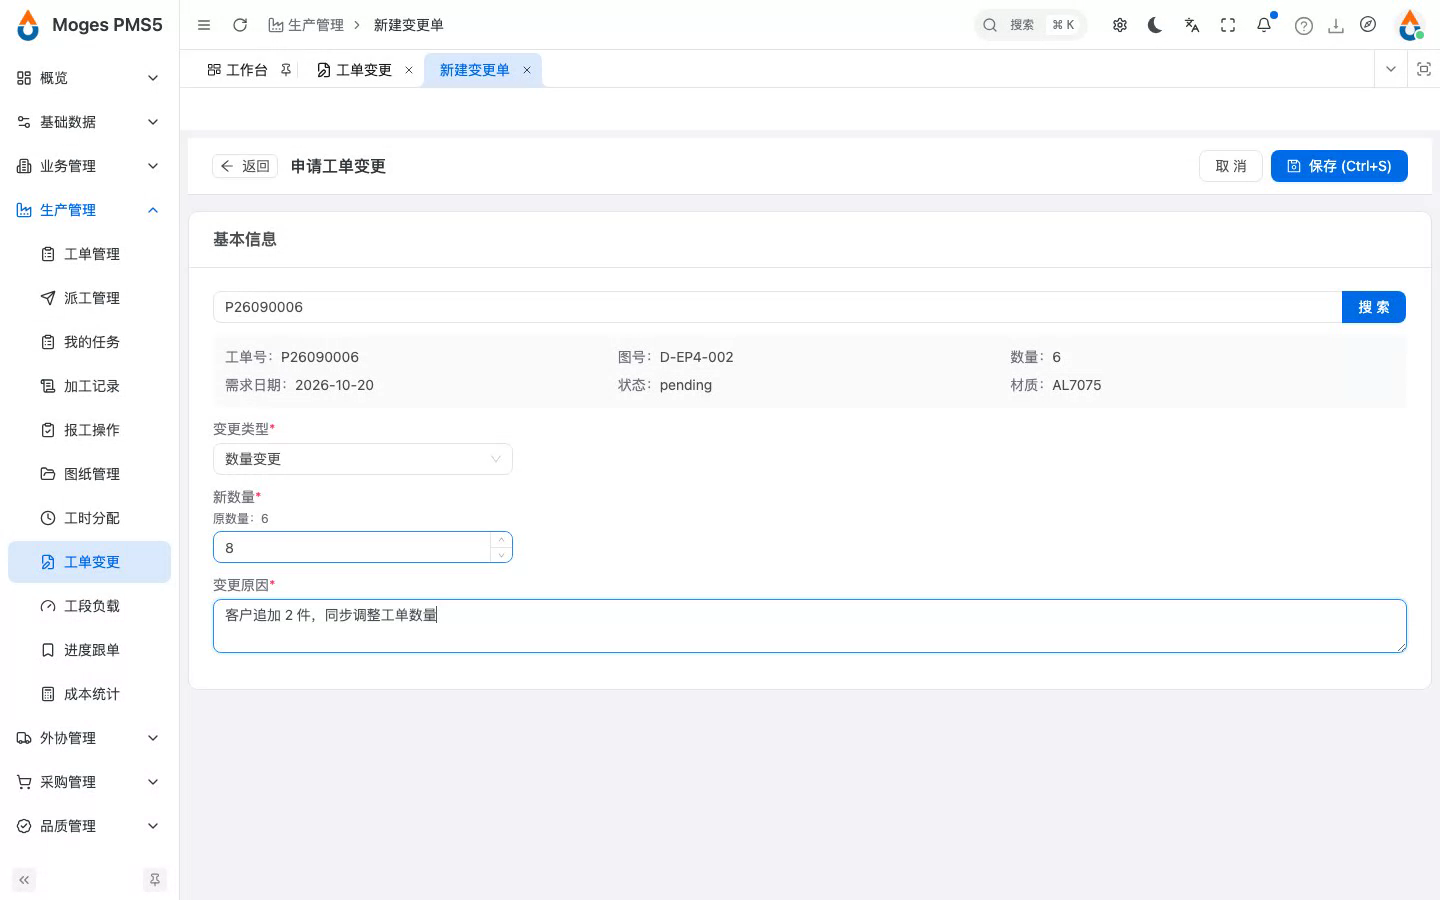Save the form with 保存 button
Screen dimensions: 1440x900
1339,166
